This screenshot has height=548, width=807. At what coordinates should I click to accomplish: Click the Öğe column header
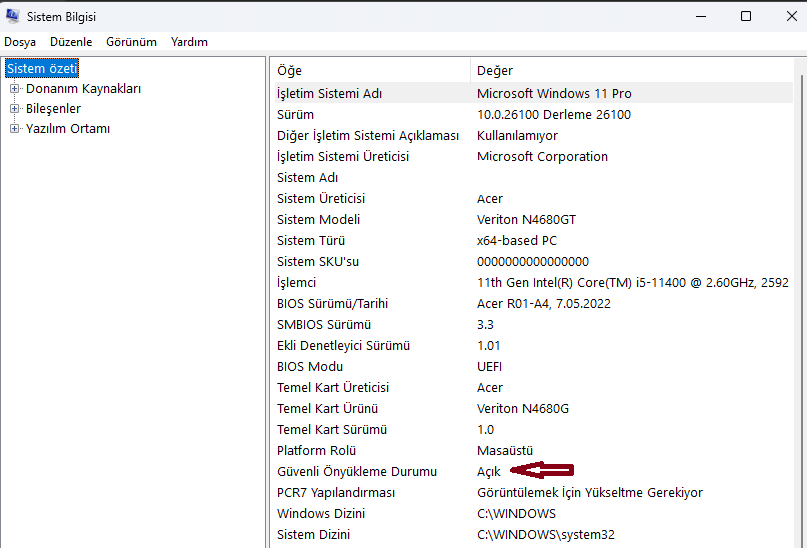coord(372,70)
